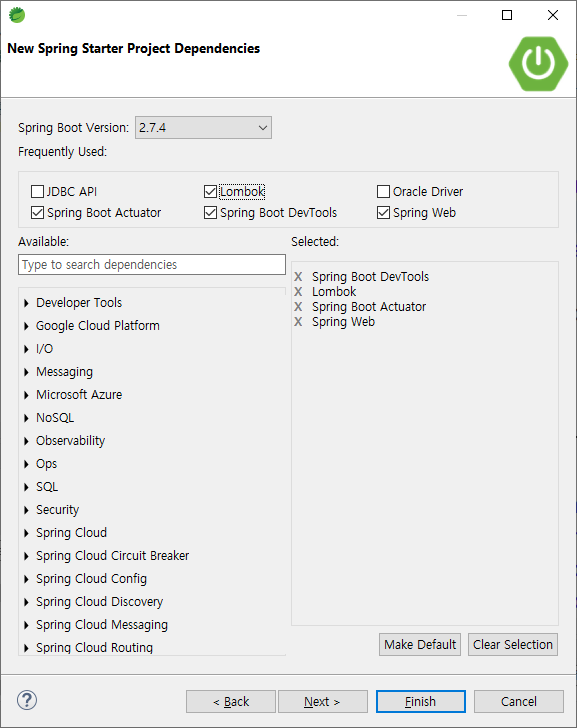The image size is (577, 728).
Task: Remove Spring Boot Actuator via its X icon
Action: point(298,307)
